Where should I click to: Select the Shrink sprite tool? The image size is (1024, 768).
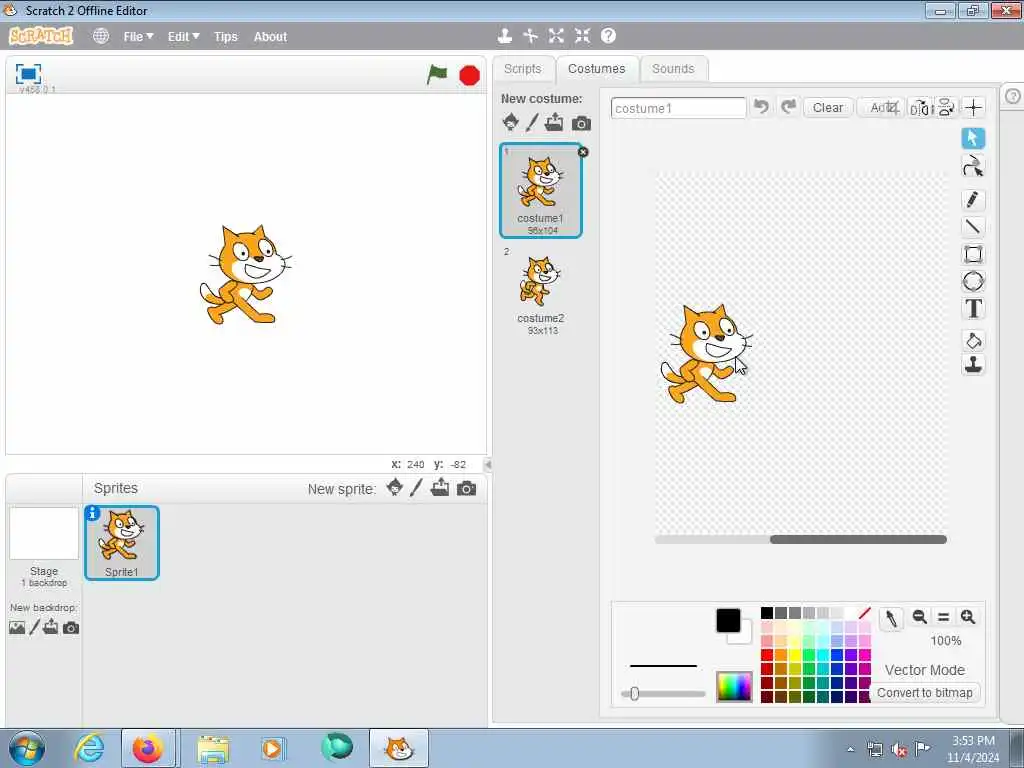click(x=583, y=36)
